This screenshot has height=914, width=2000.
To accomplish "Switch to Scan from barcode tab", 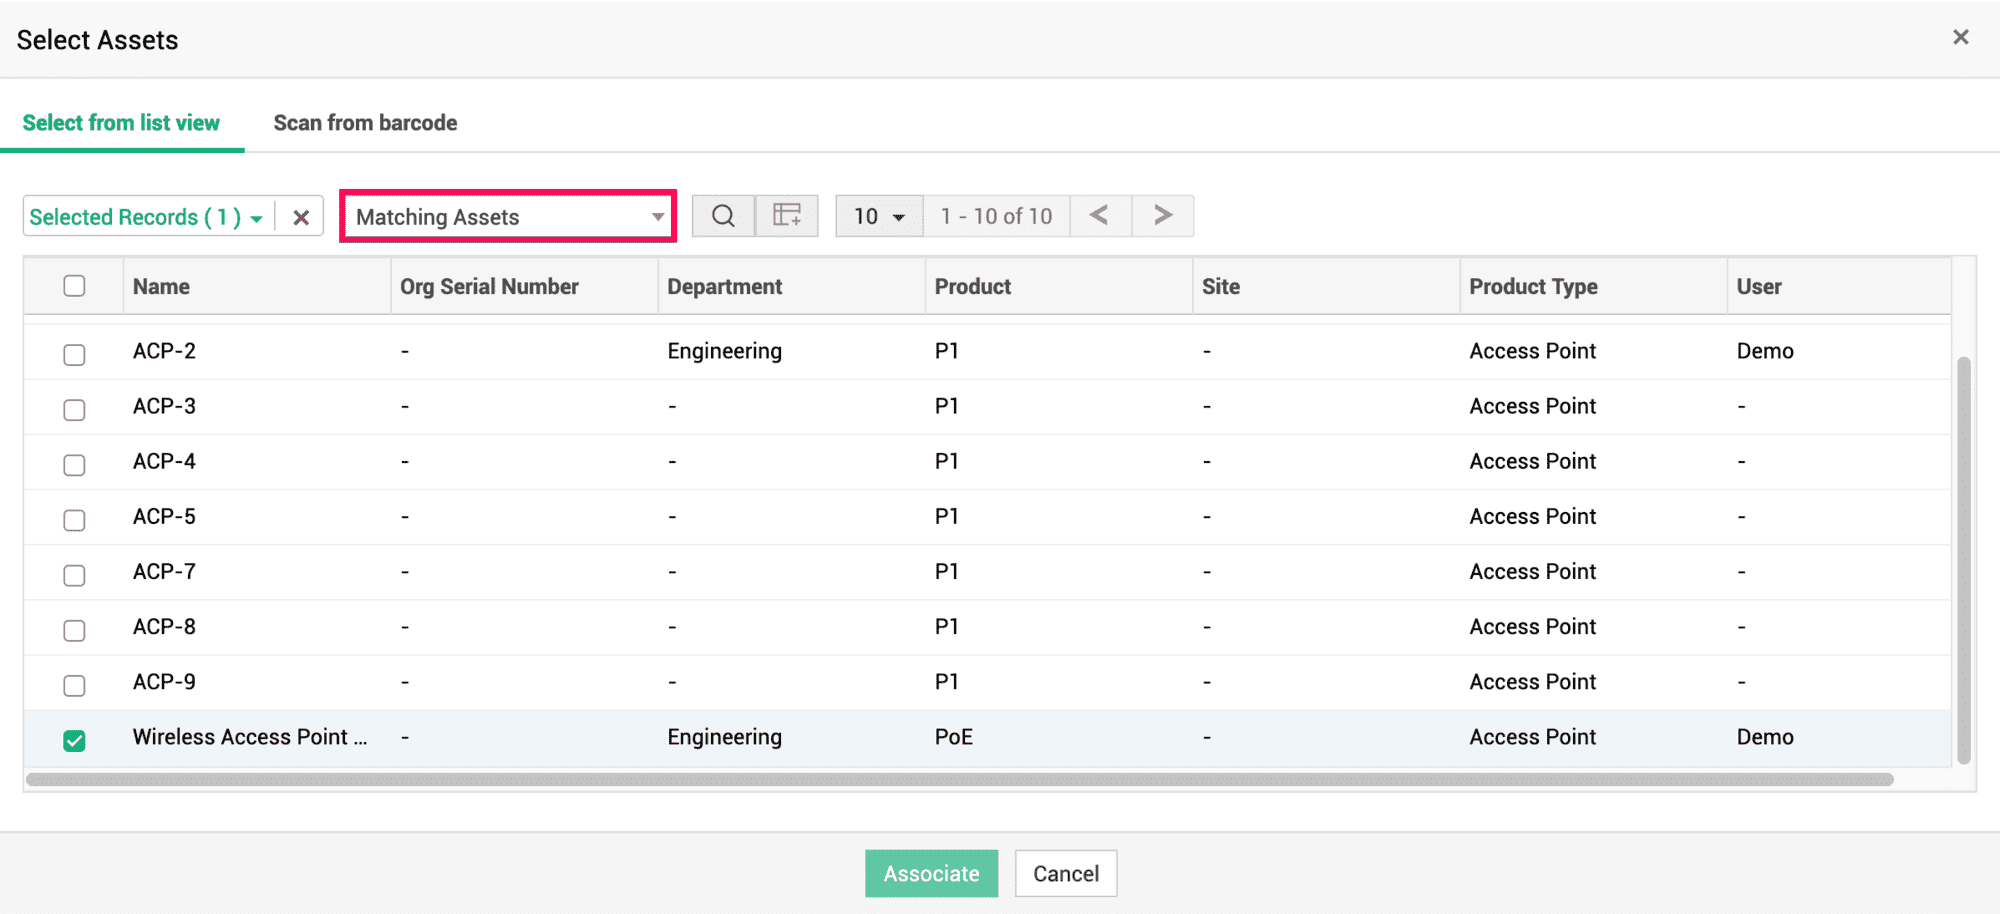I will (365, 123).
